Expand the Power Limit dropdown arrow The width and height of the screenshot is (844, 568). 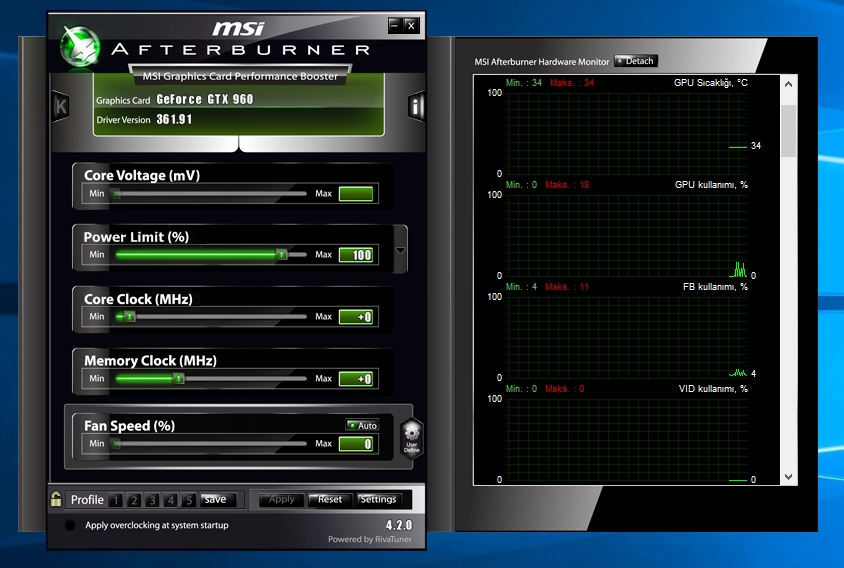click(x=400, y=250)
